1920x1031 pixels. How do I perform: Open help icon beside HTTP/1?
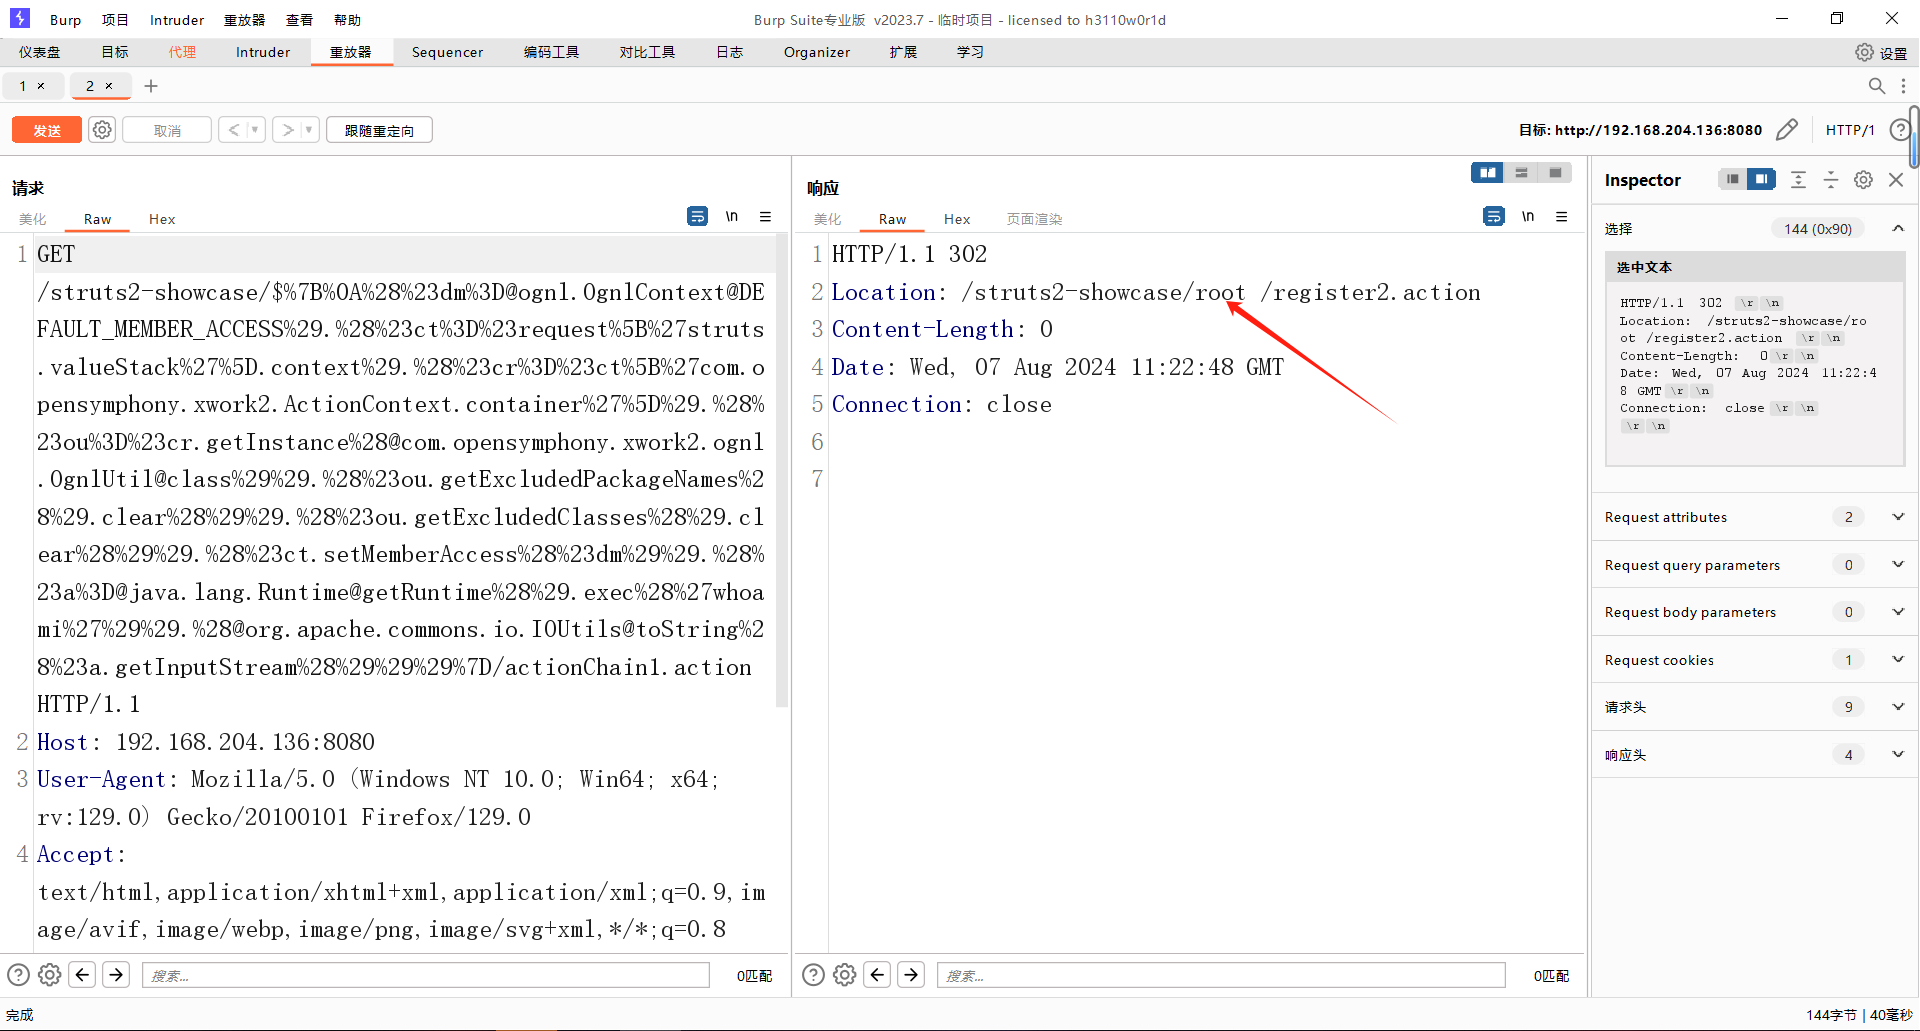pyautogui.click(x=1899, y=130)
